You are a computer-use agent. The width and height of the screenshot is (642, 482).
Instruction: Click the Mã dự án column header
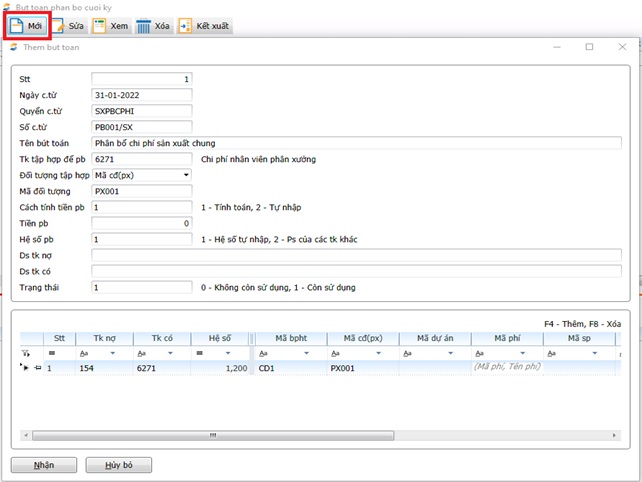[435, 338]
